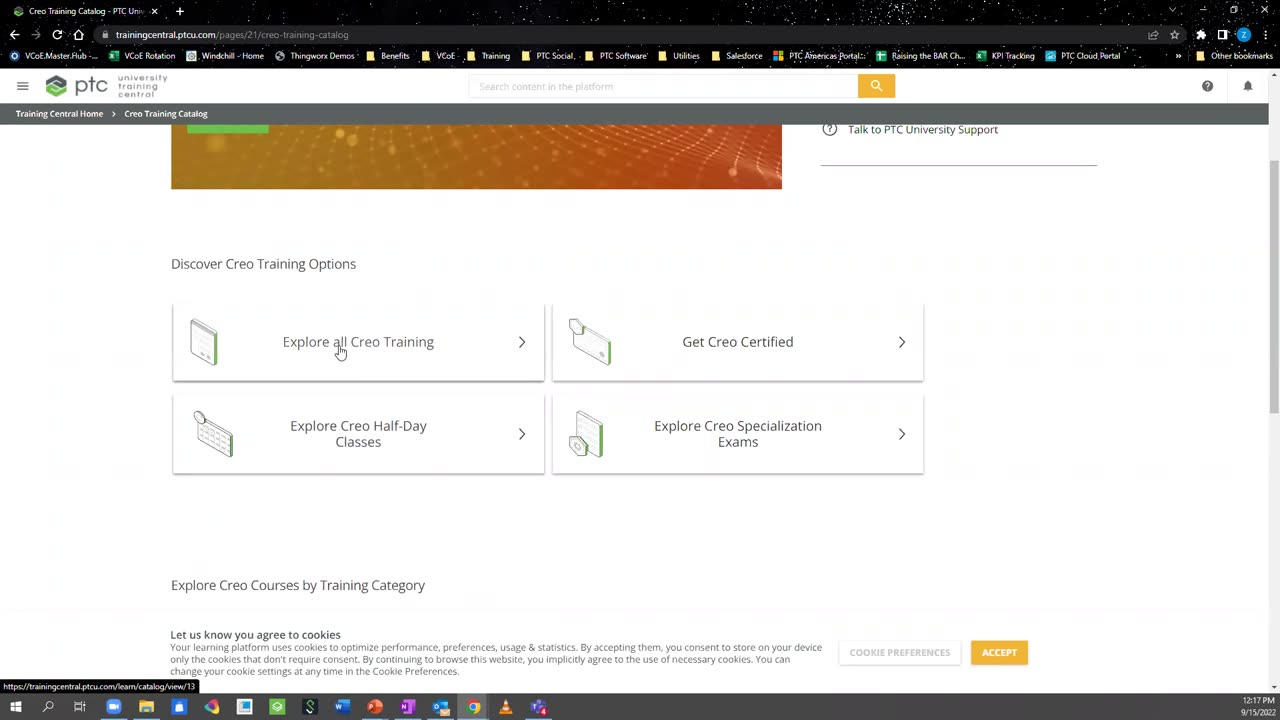Click the Talk to PTC University Support icon
Viewport: 1280px width, 720px height.
829,129
